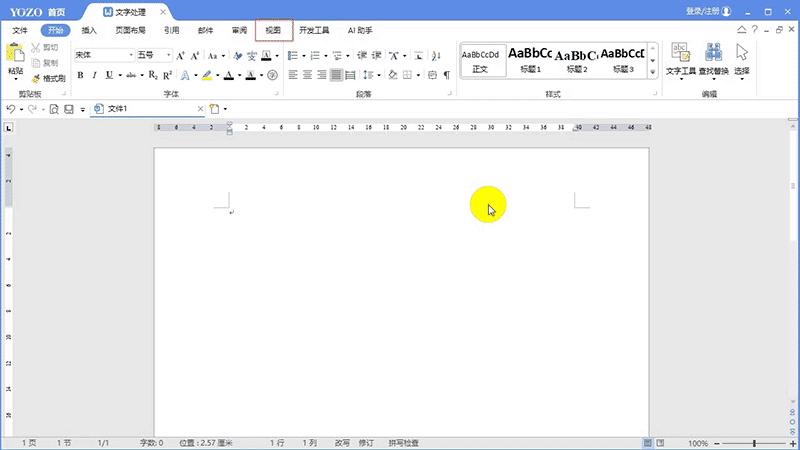Click the phonetic guide 变 icon
Screen dimensions: 800x450
[x=252, y=56]
